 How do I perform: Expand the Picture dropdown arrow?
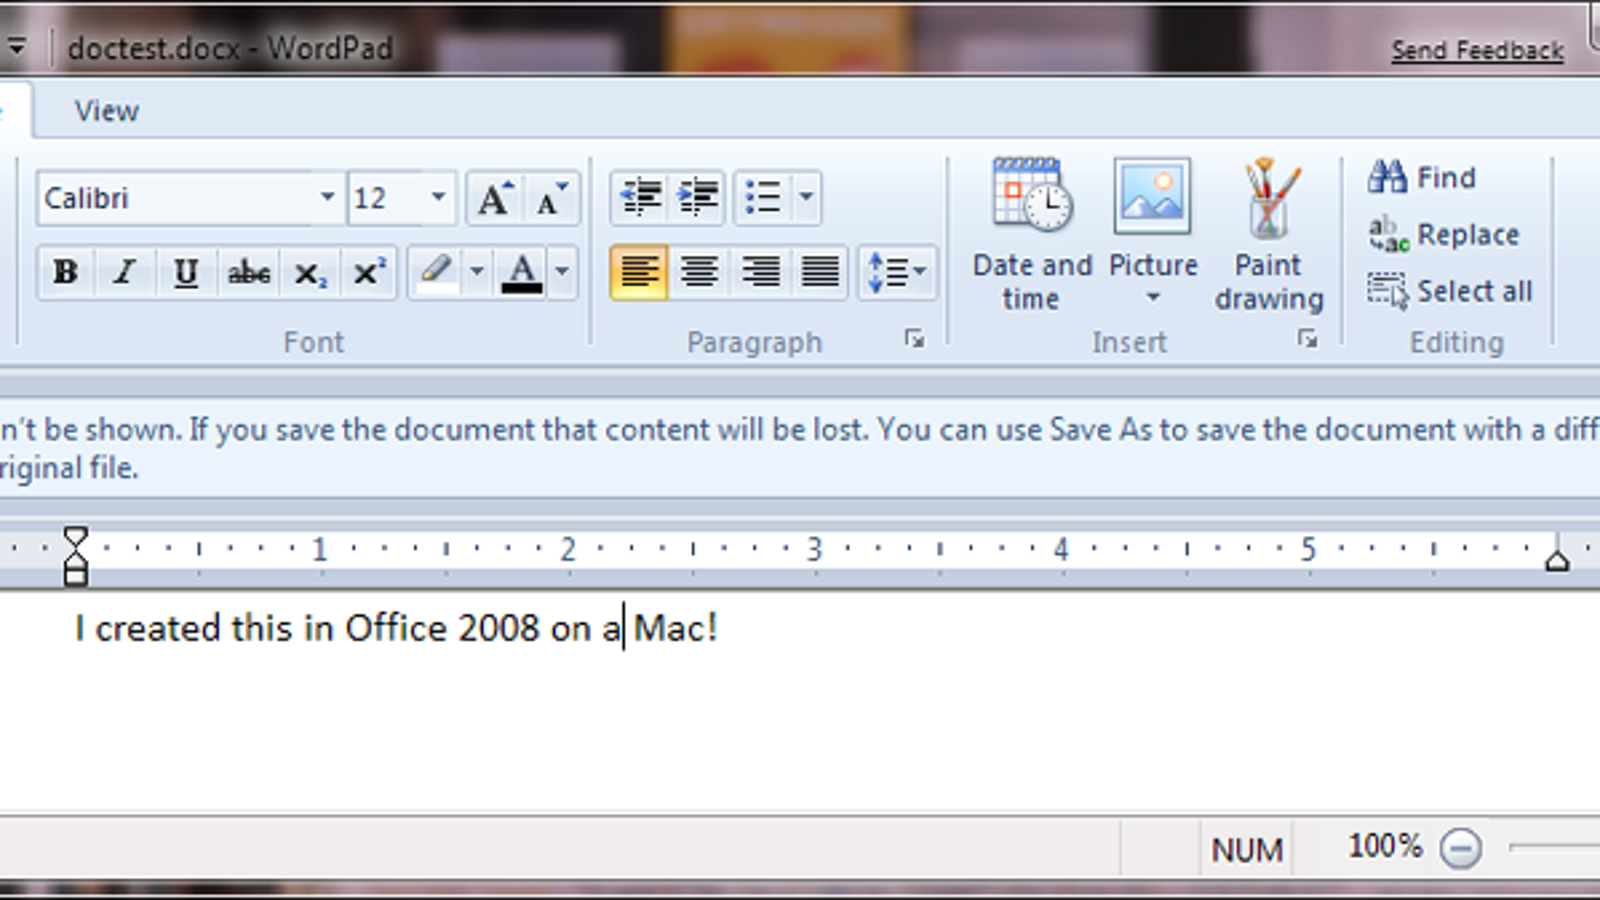1153,297
